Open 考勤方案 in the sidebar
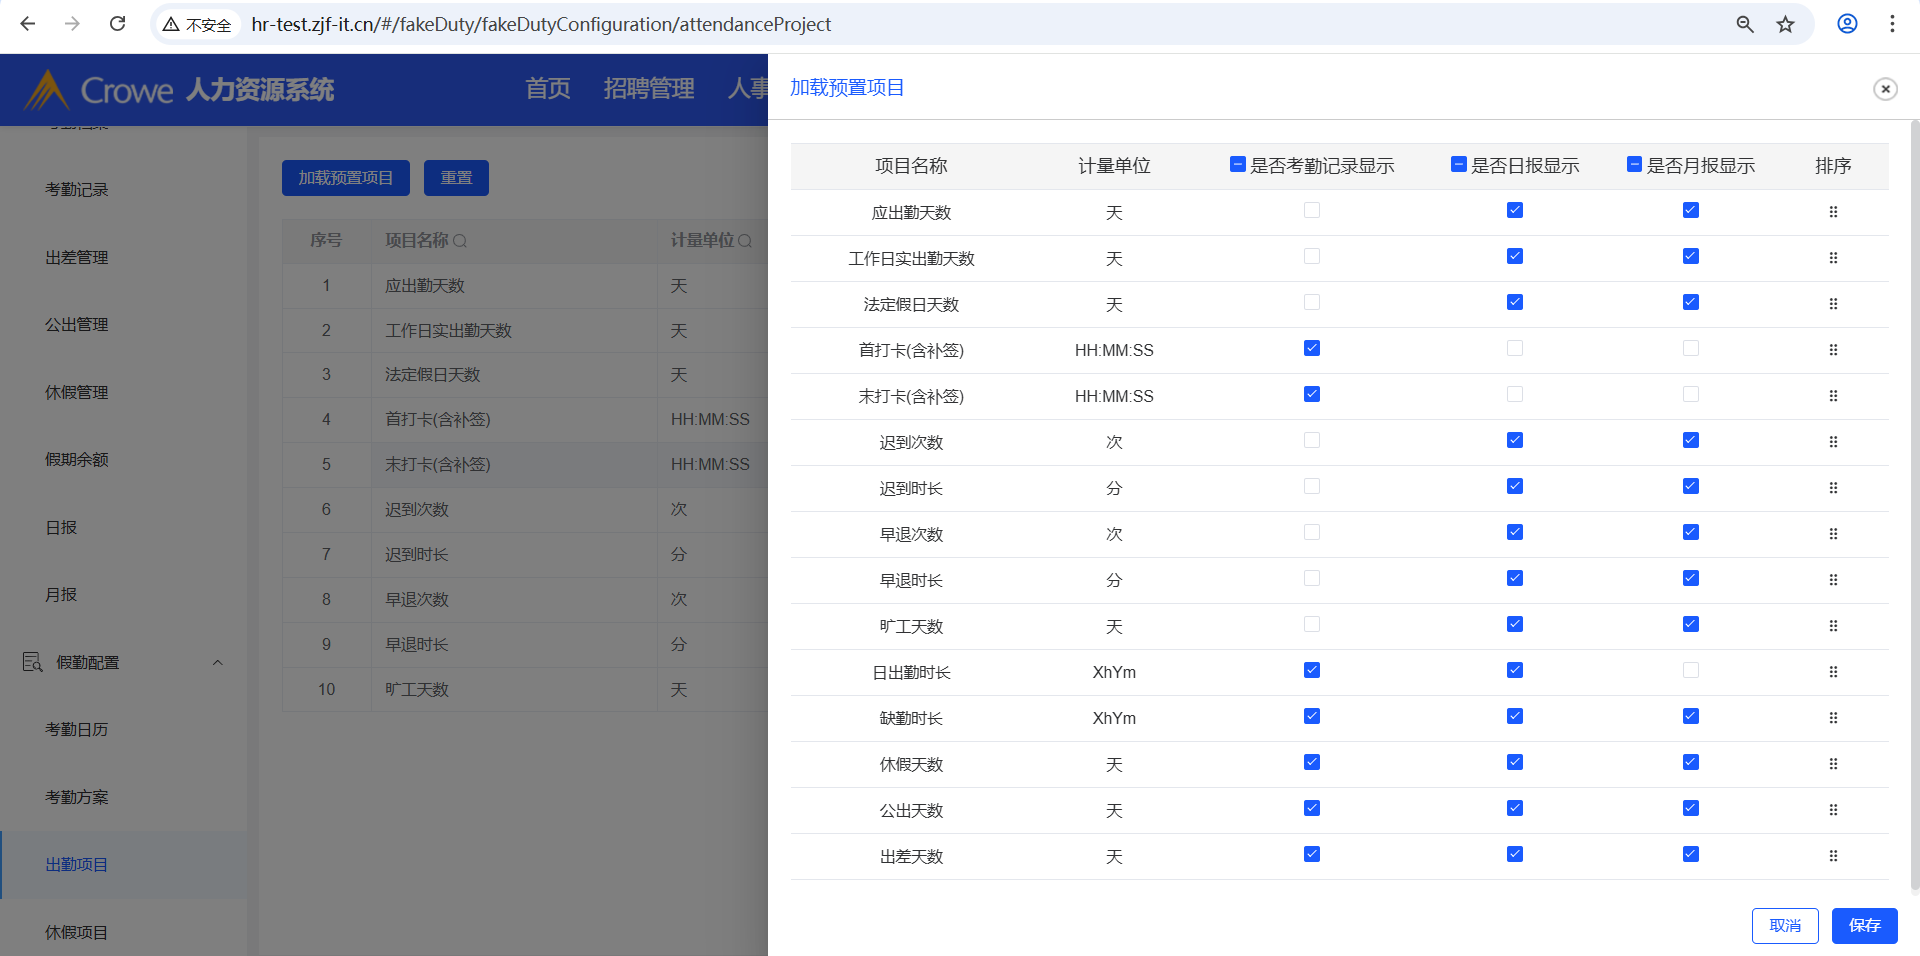The image size is (1920, 956). click(x=77, y=797)
